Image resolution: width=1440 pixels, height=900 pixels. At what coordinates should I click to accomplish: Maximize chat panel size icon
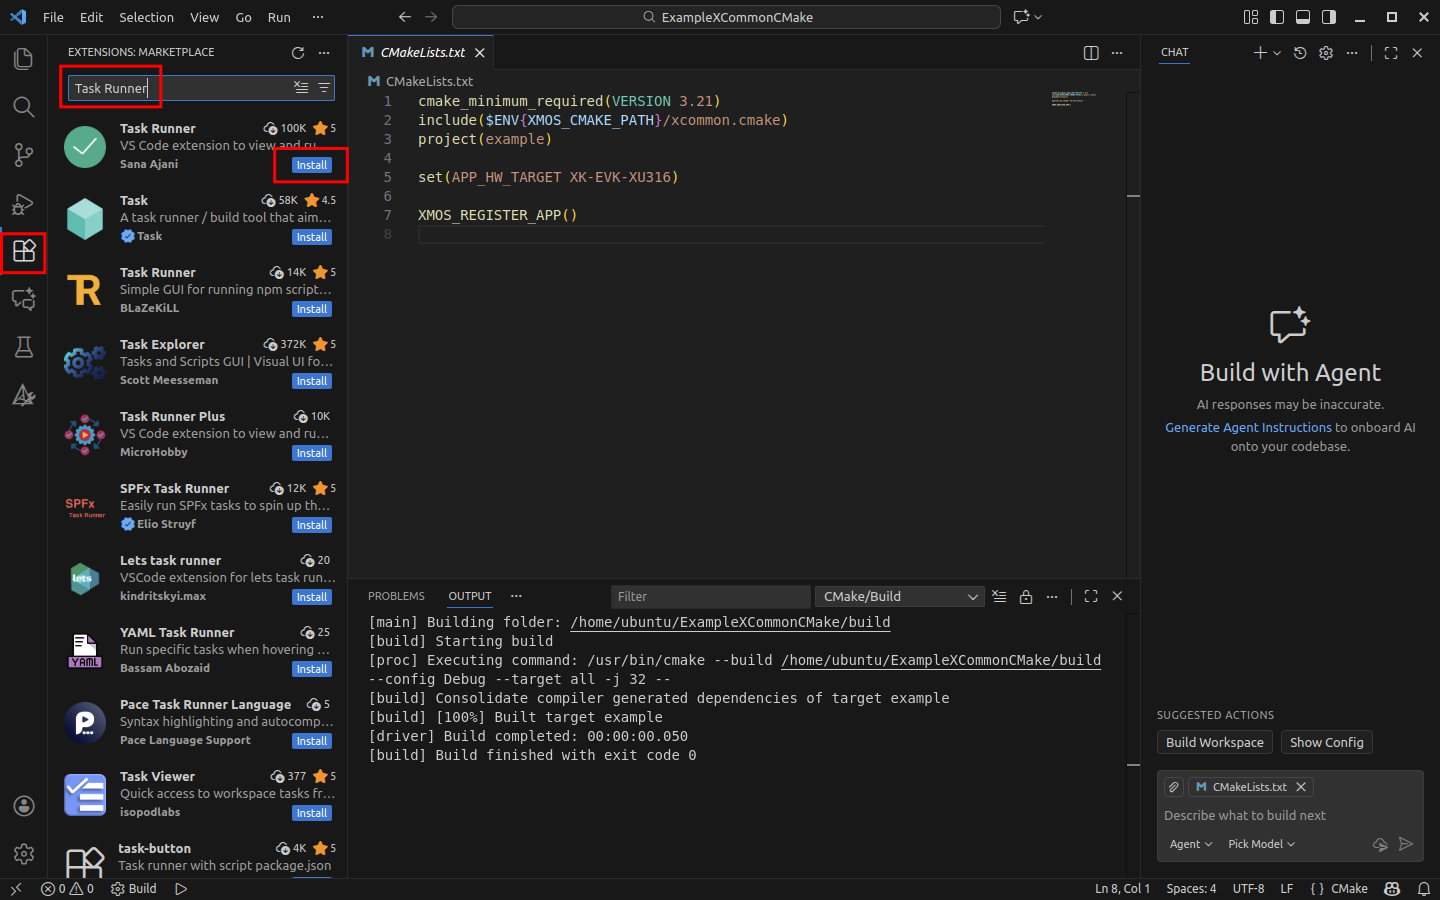pos(1391,52)
